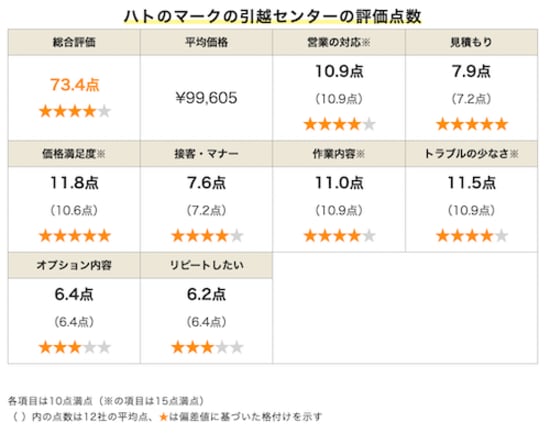550x433 pixels.
Task: Click the star rating under トラブルの少なさ
Action: point(472,235)
